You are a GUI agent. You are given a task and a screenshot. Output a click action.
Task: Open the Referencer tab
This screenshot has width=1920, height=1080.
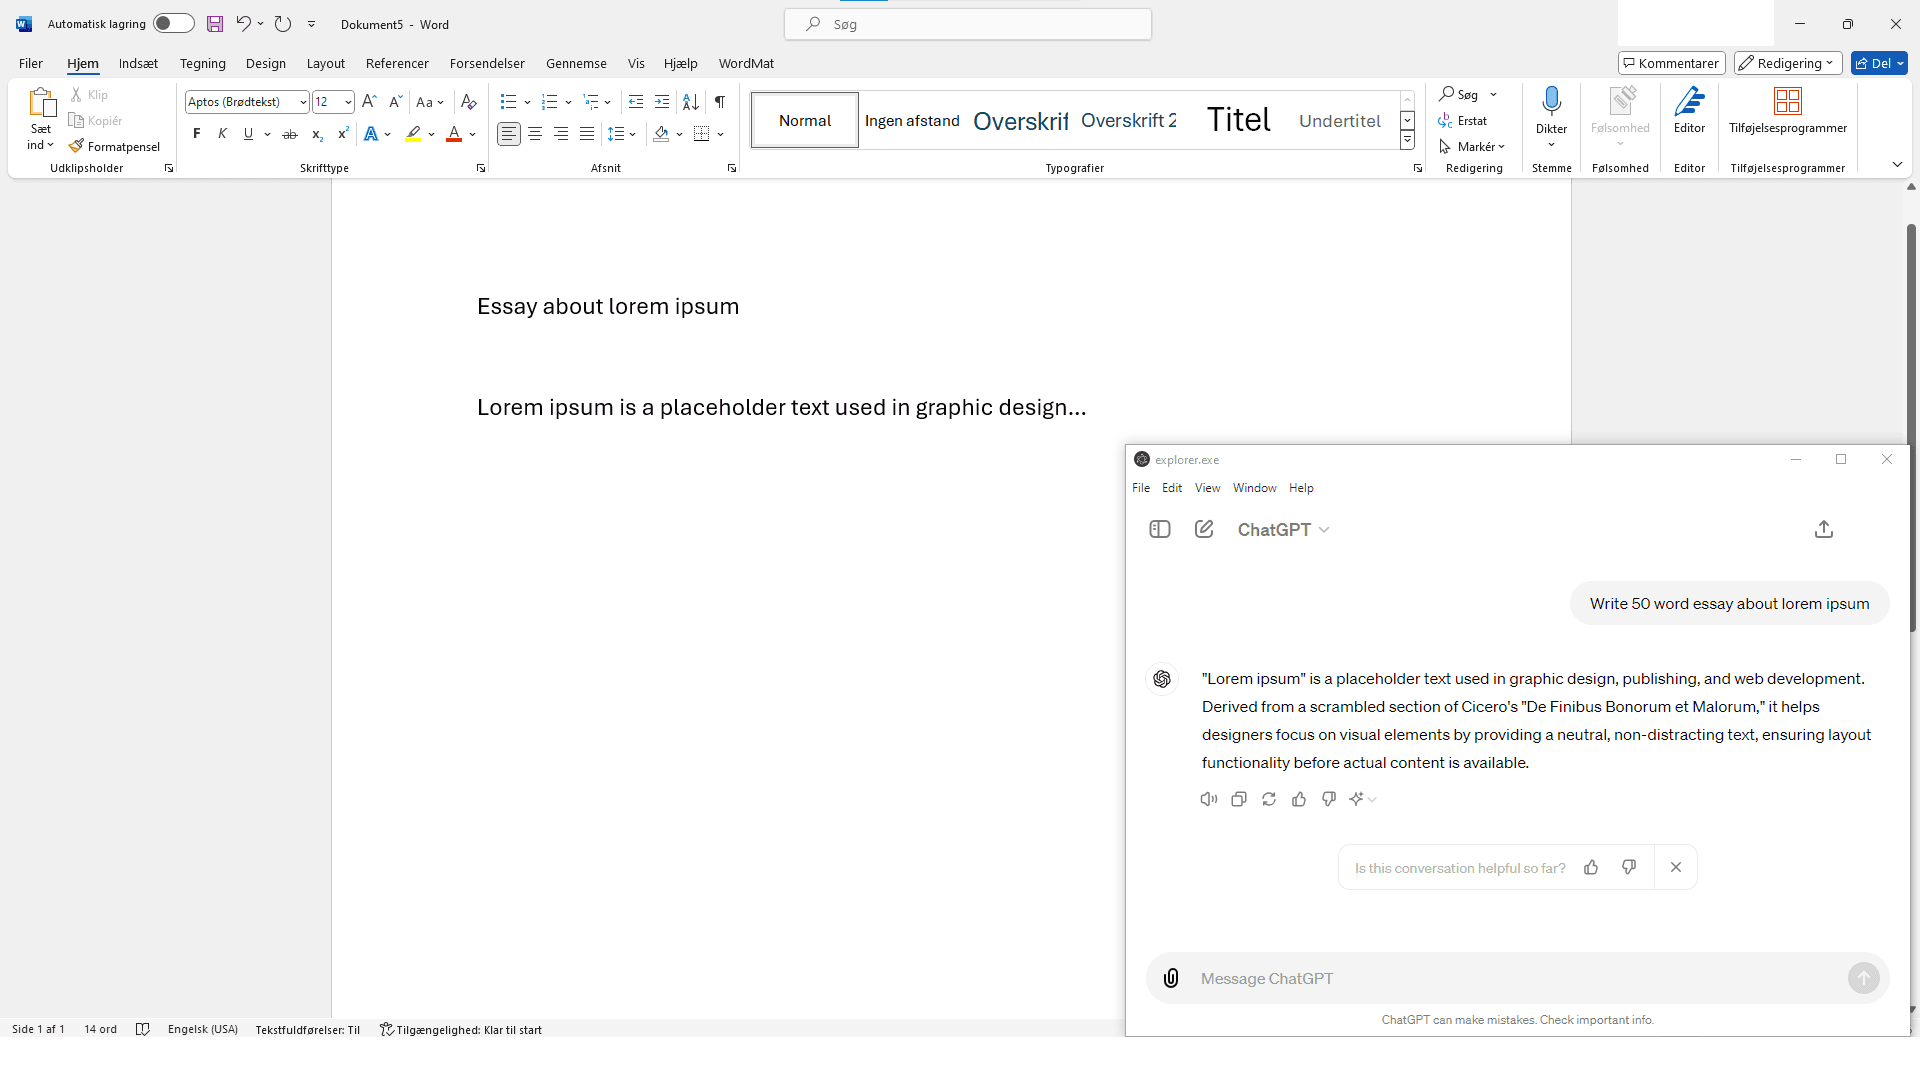pyautogui.click(x=397, y=63)
